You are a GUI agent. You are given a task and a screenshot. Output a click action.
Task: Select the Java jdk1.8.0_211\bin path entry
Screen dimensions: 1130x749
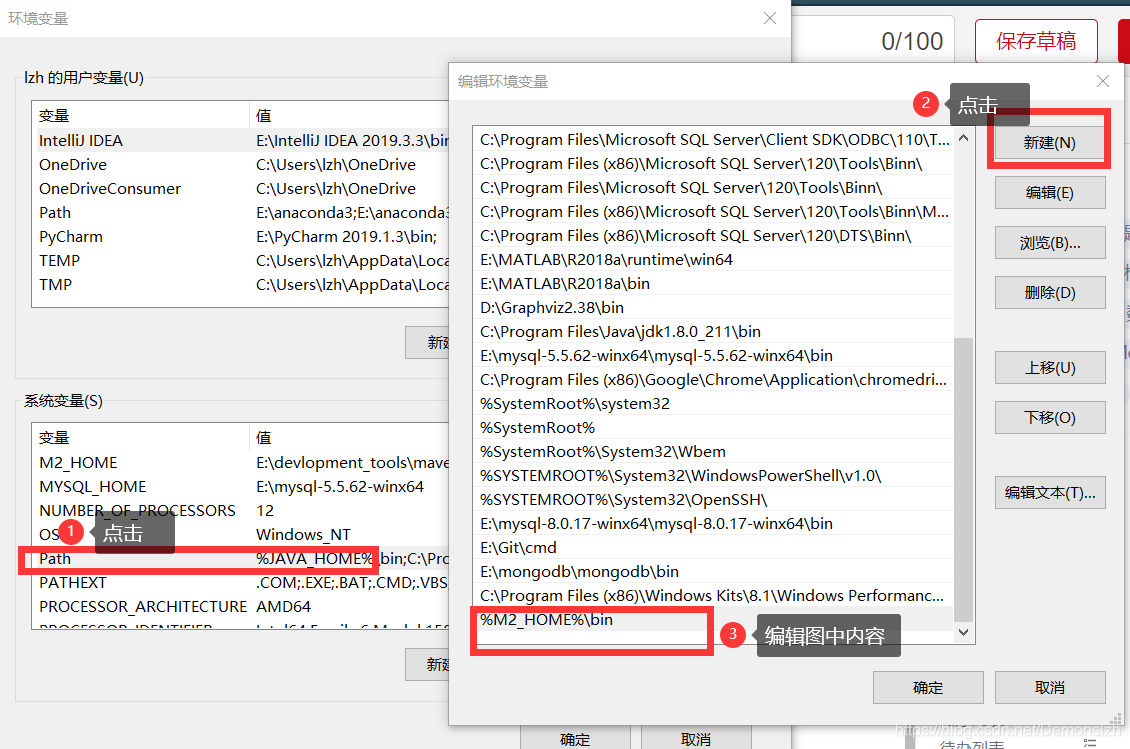click(713, 331)
